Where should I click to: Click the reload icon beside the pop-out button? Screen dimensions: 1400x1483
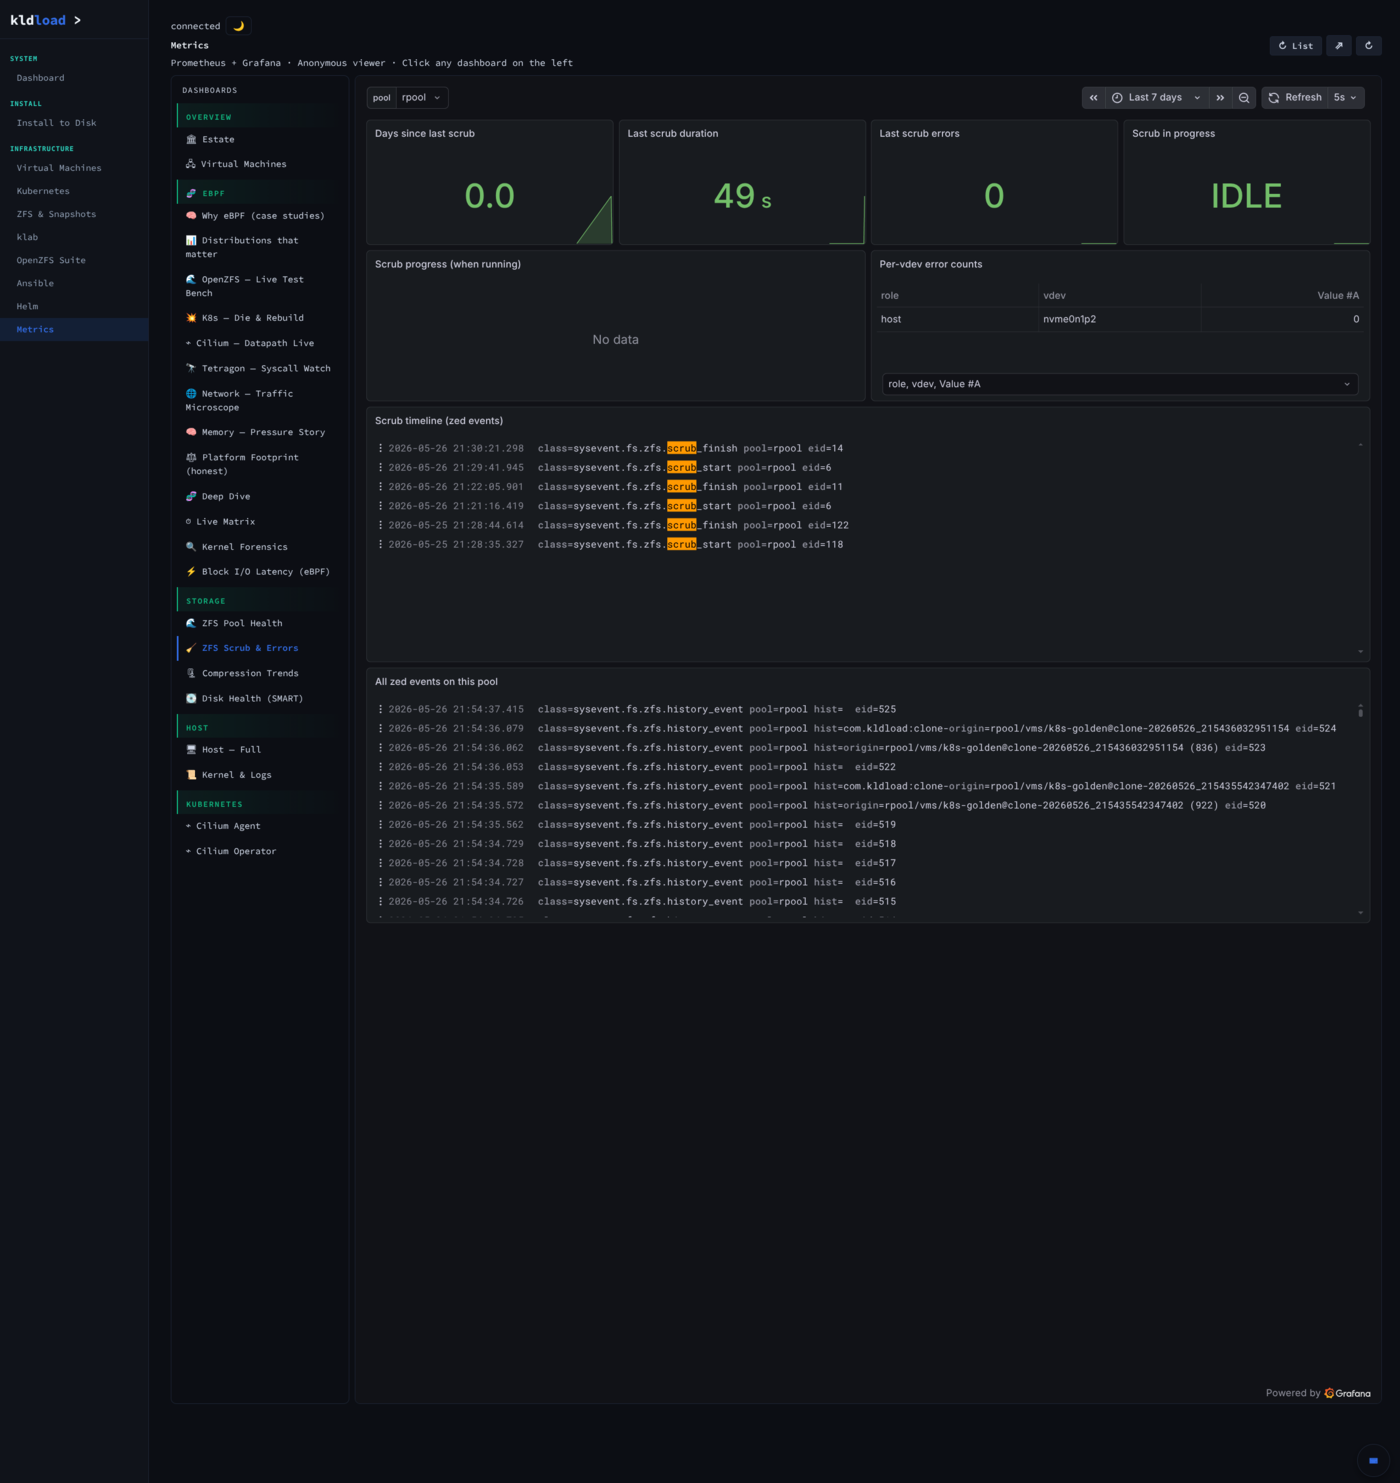pyautogui.click(x=1369, y=45)
